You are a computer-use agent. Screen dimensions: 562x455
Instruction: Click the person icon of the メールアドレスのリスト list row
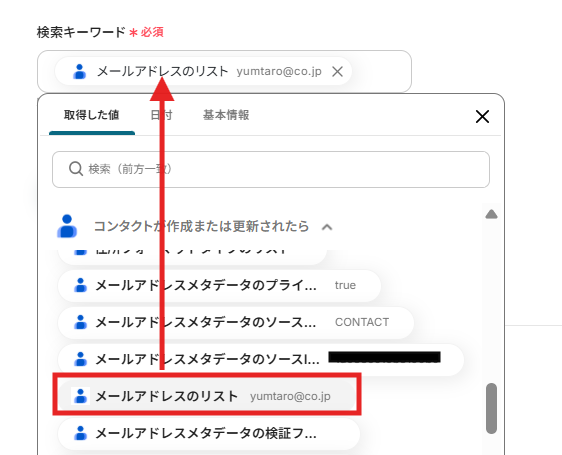coord(80,396)
